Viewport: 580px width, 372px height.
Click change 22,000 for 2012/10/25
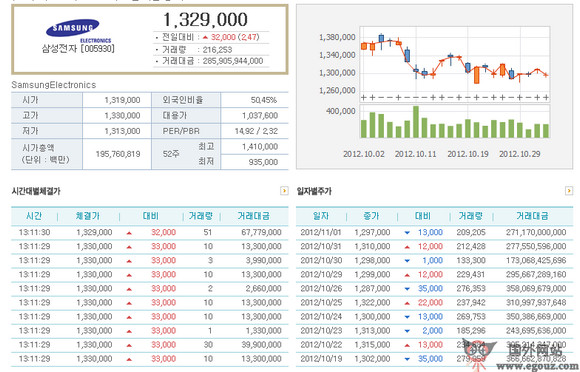point(430,302)
